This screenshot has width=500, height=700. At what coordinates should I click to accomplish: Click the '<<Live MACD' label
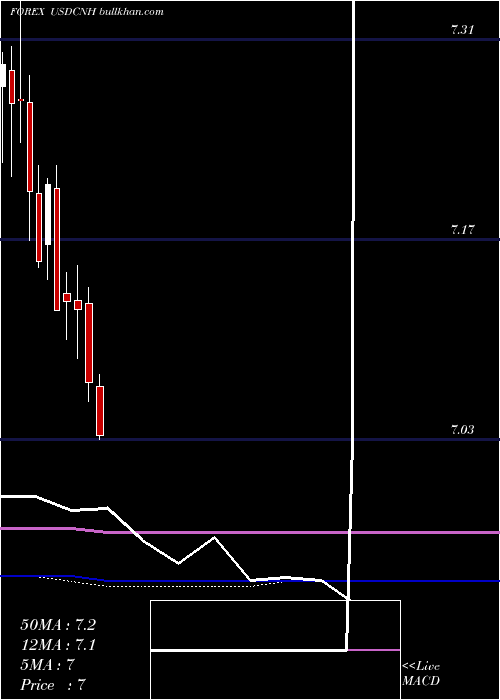point(421,673)
